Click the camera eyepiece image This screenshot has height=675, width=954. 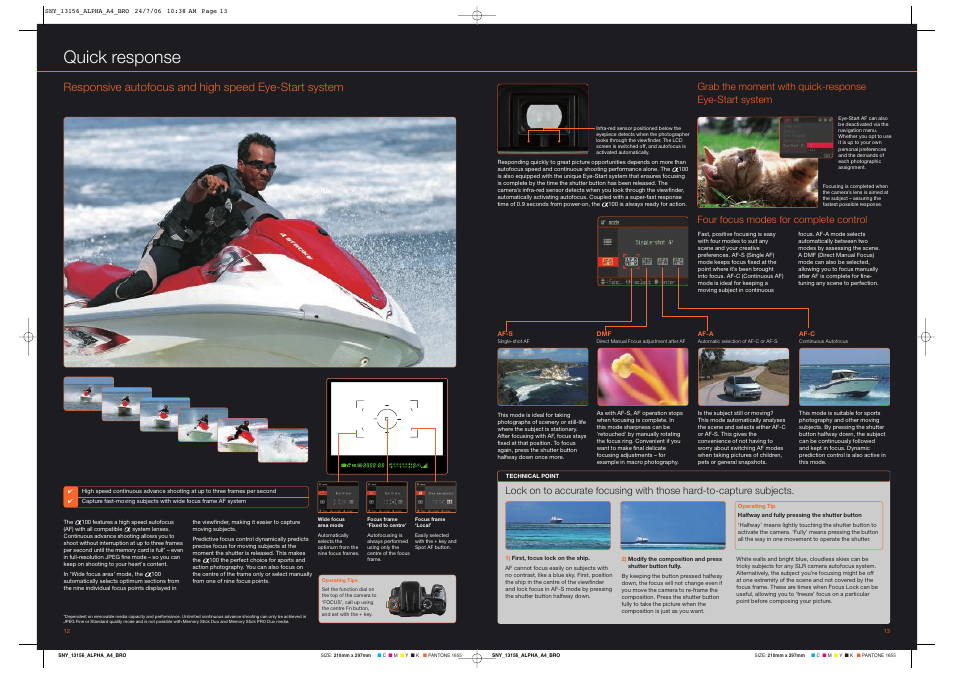(x=543, y=118)
